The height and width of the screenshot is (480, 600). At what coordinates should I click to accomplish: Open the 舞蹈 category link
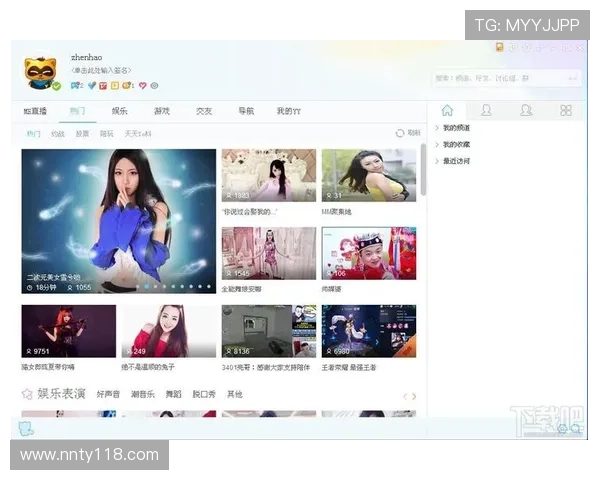pos(173,394)
